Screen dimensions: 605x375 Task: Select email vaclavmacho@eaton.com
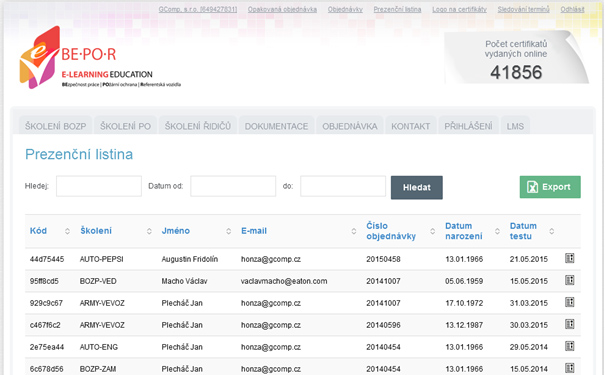pyautogui.click(x=284, y=281)
